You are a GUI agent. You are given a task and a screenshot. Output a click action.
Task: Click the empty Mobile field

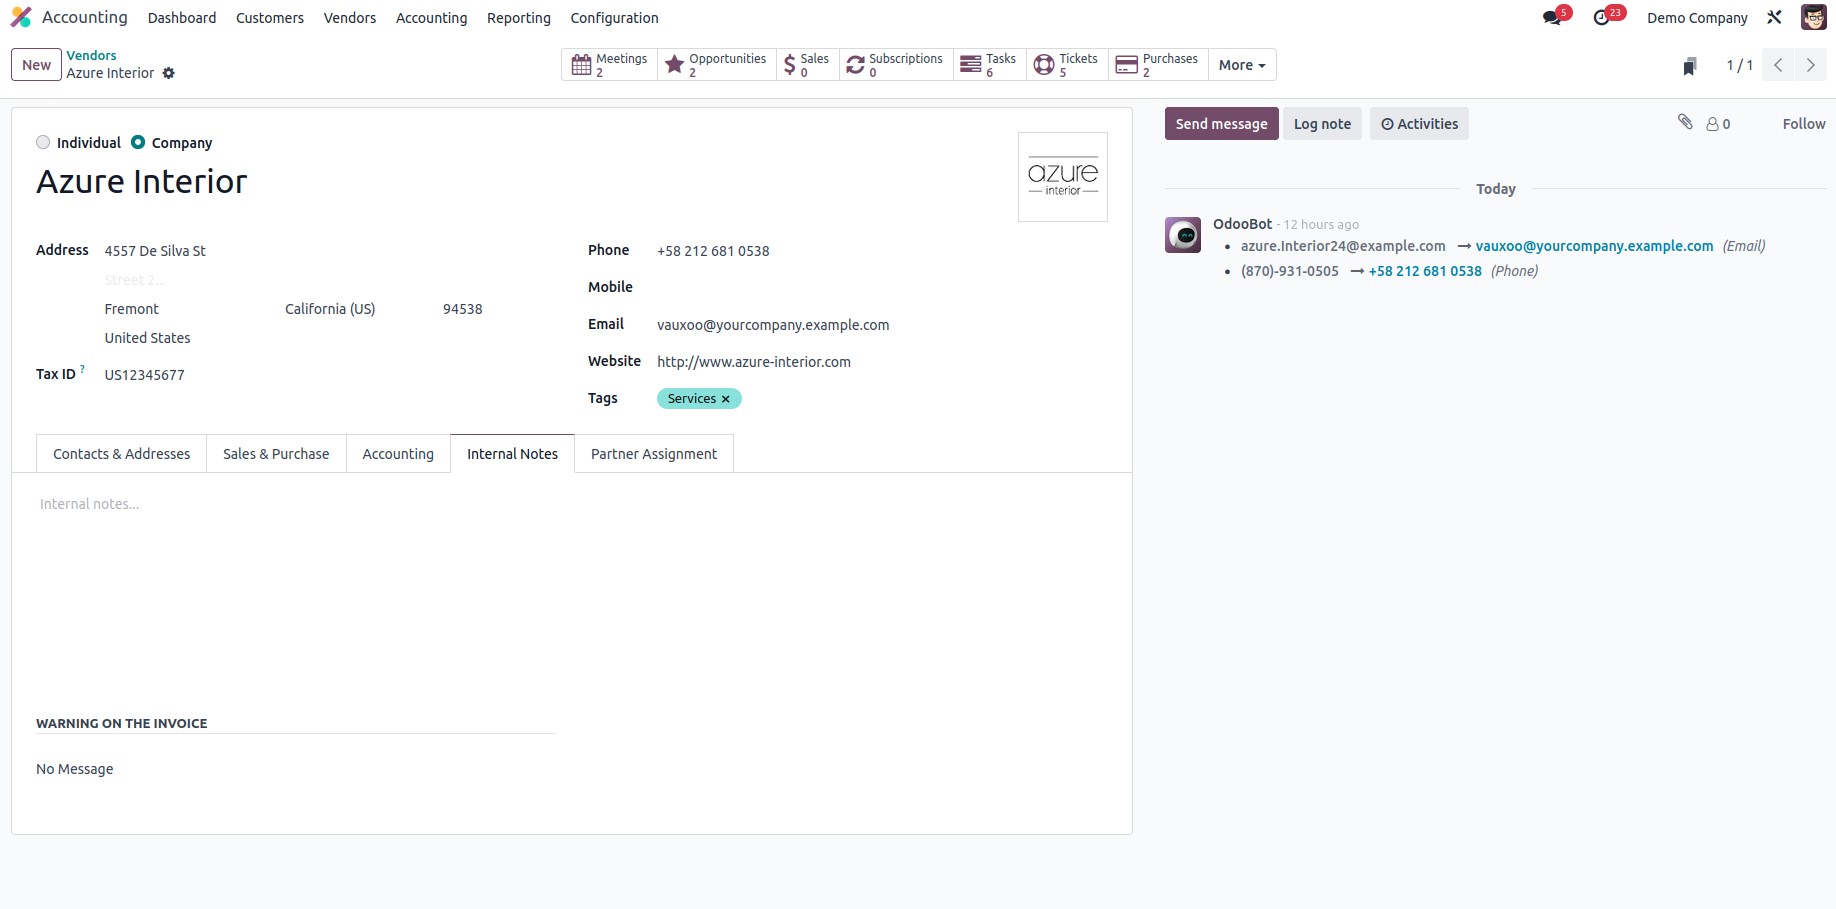(x=882, y=288)
